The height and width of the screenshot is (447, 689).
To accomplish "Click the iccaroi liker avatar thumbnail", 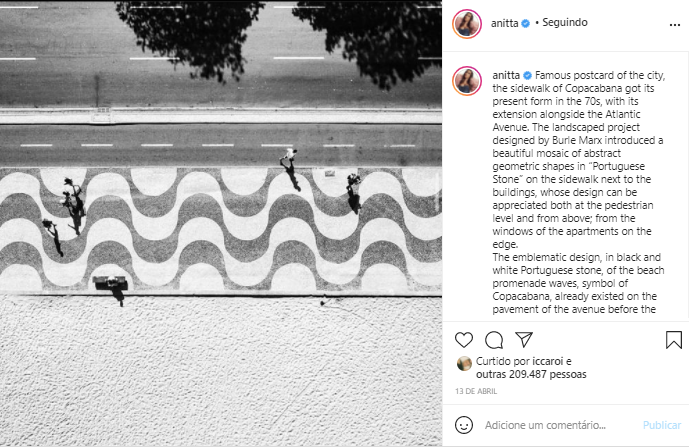I will pos(464,363).
